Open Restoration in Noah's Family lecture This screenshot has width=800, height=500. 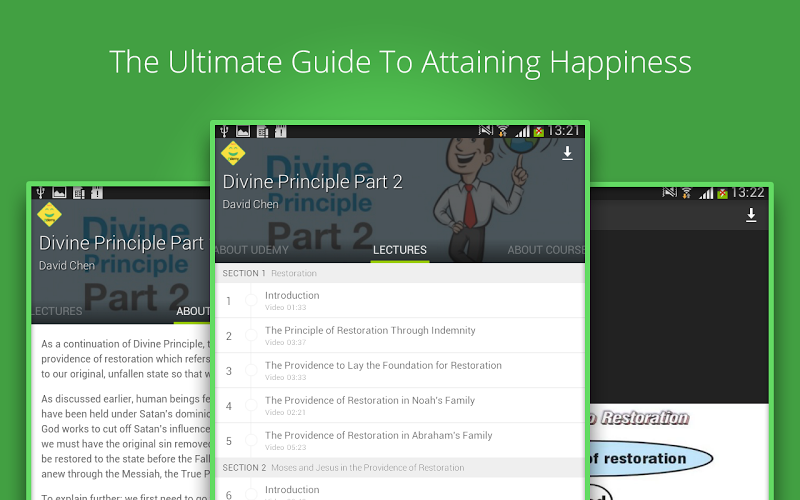pyautogui.click(x=400, y=406)
